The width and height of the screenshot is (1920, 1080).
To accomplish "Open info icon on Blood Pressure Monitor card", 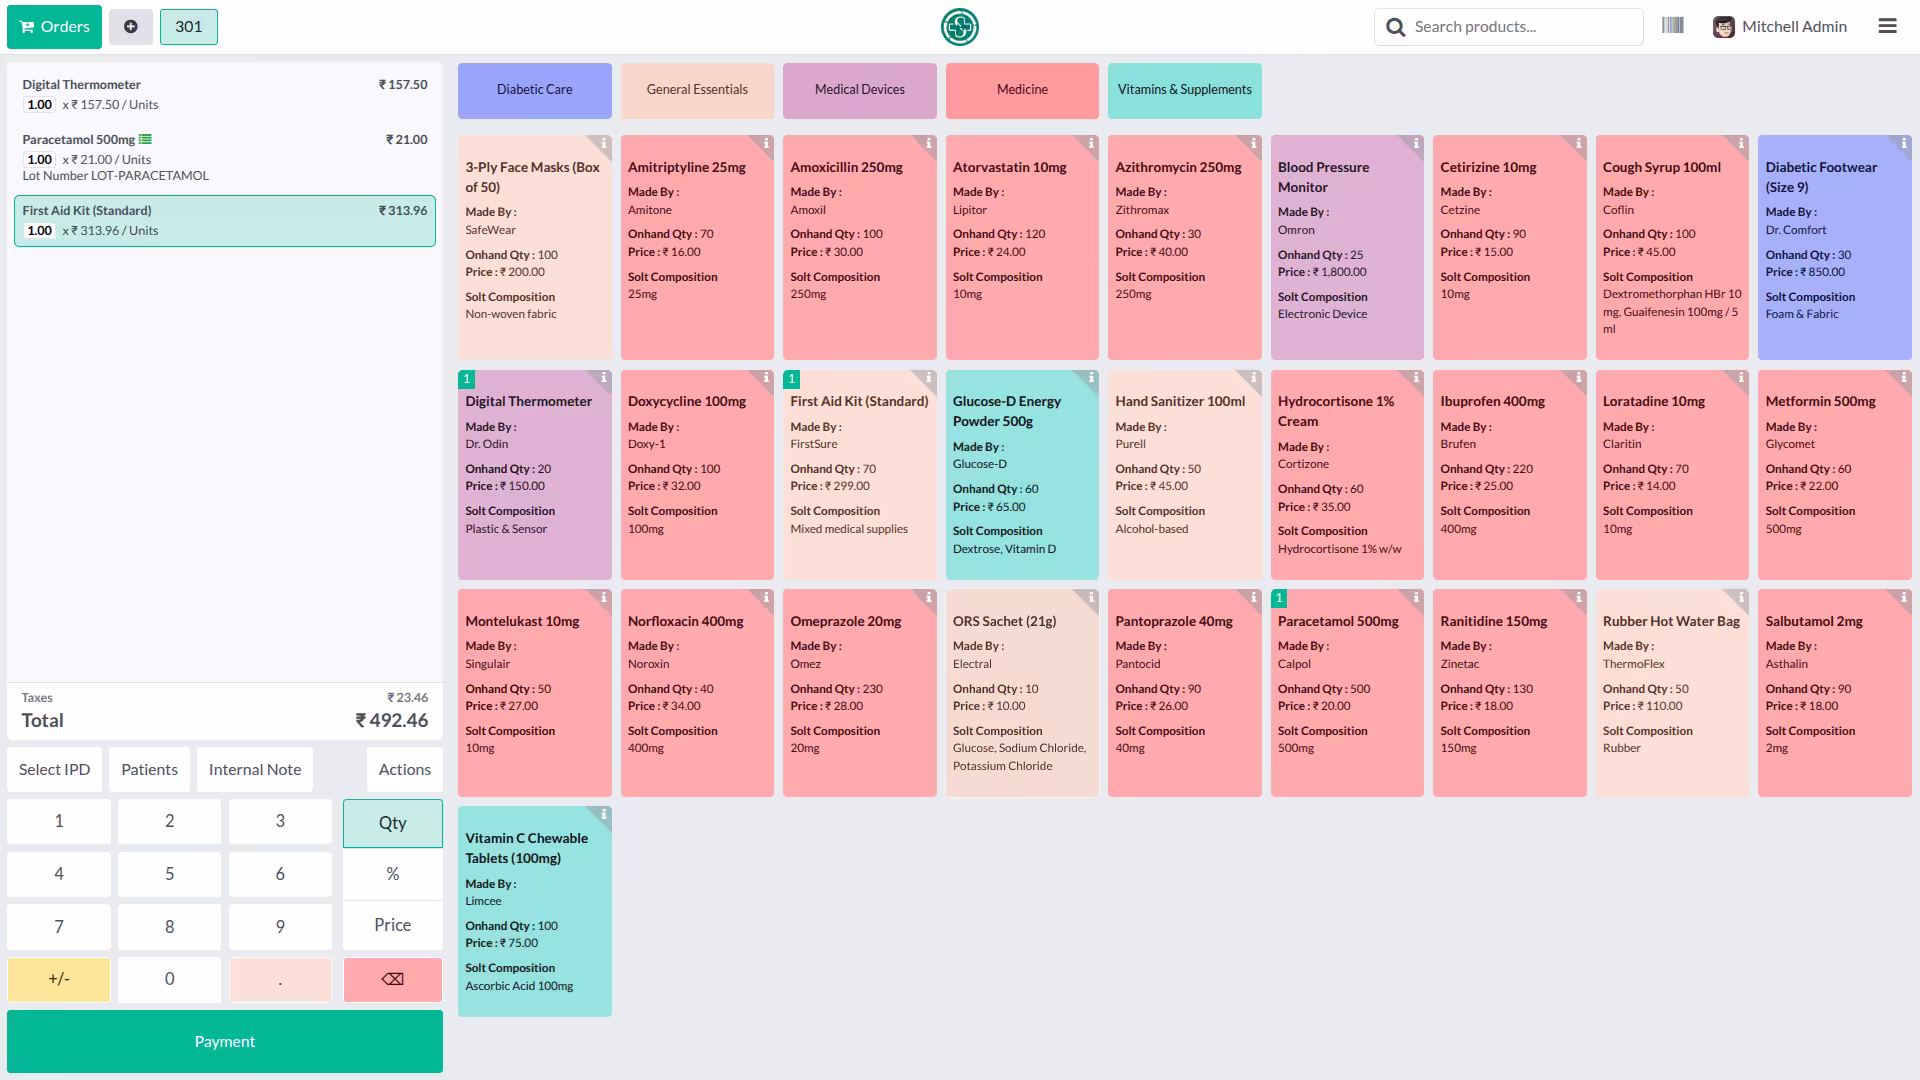I will [x=1416, y=144].
